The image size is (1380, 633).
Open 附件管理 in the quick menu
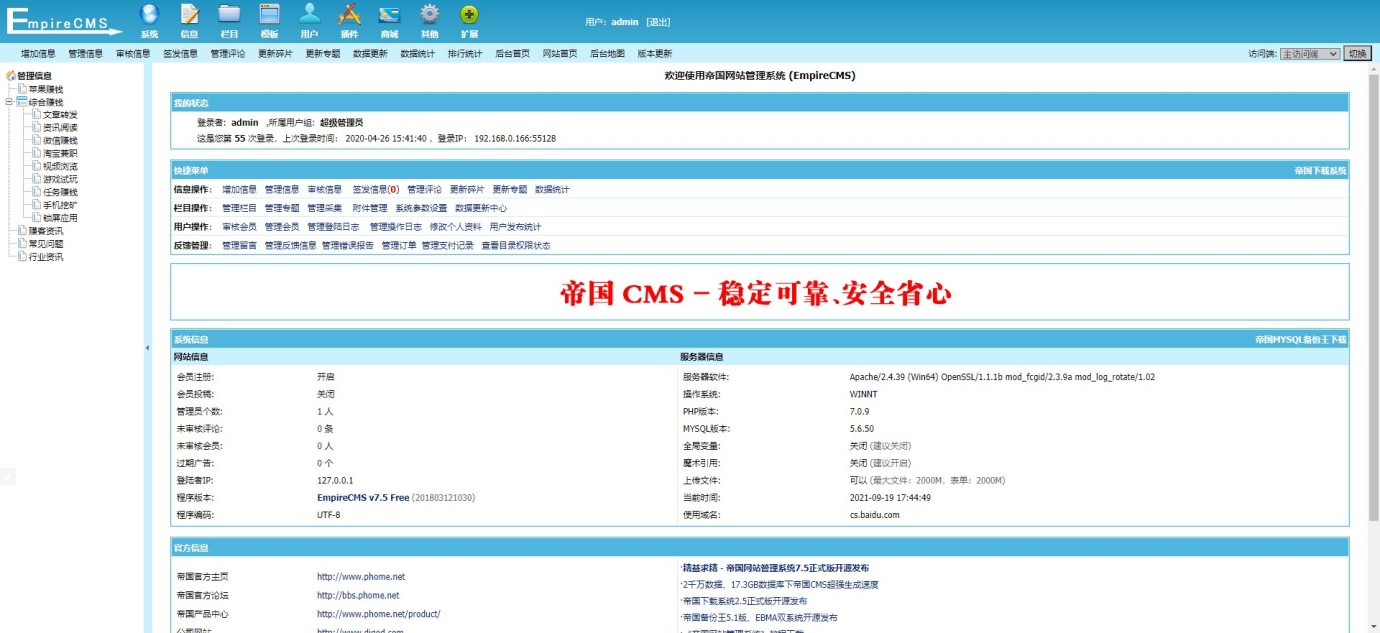pos(370,208)
